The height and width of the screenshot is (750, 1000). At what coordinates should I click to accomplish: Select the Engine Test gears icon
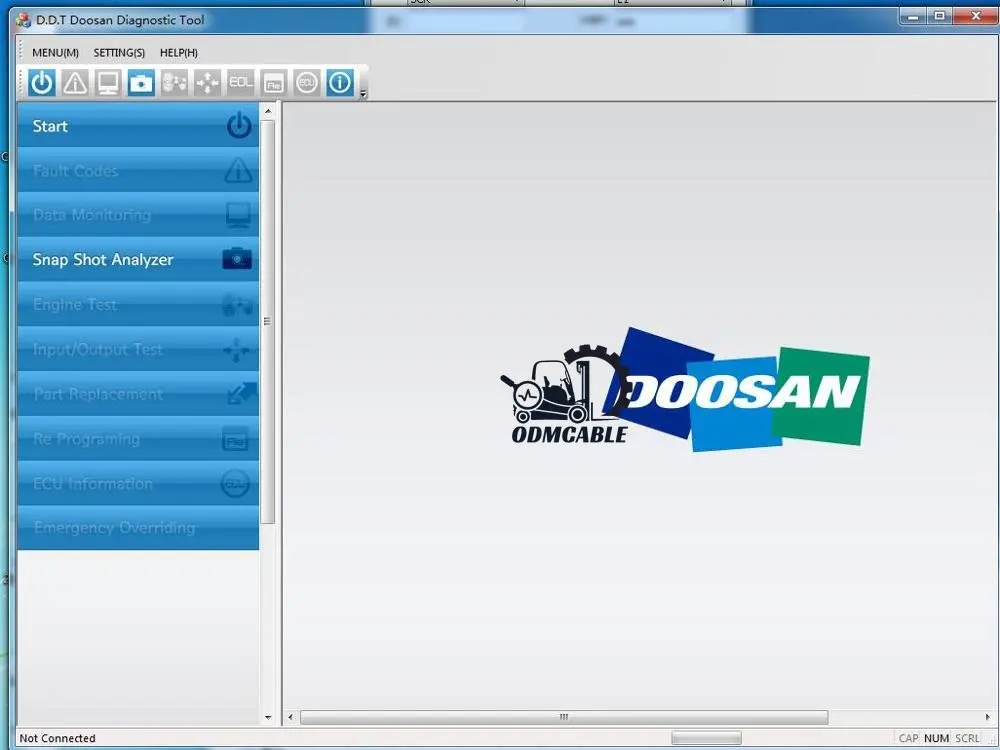[173, 82]
